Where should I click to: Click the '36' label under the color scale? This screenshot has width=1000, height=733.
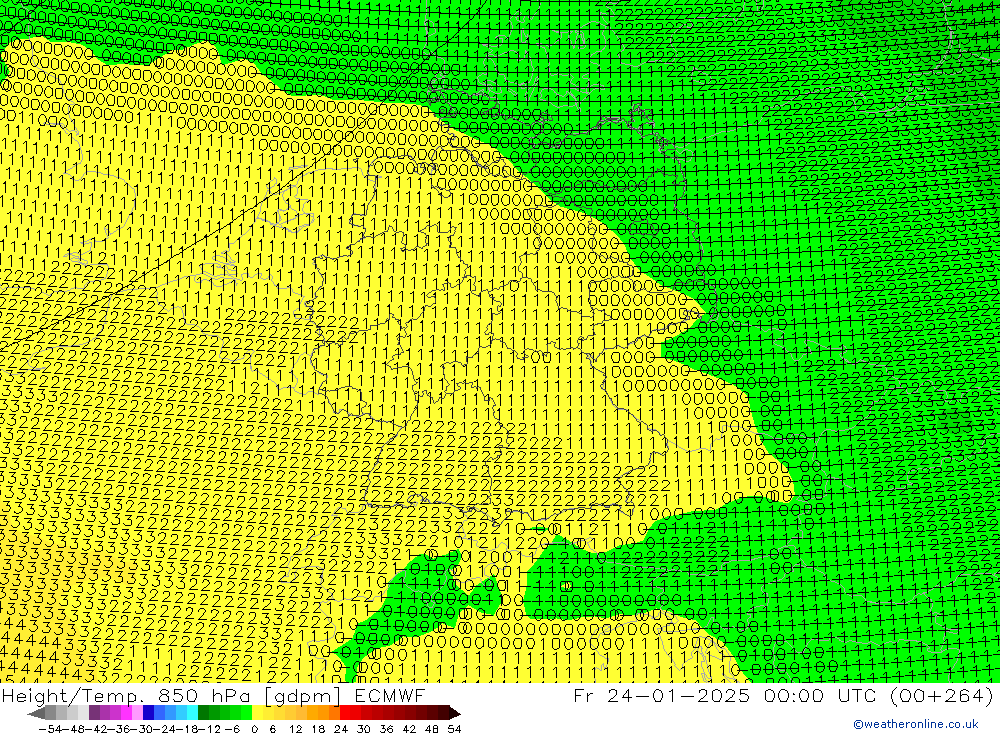click(386, 729)
